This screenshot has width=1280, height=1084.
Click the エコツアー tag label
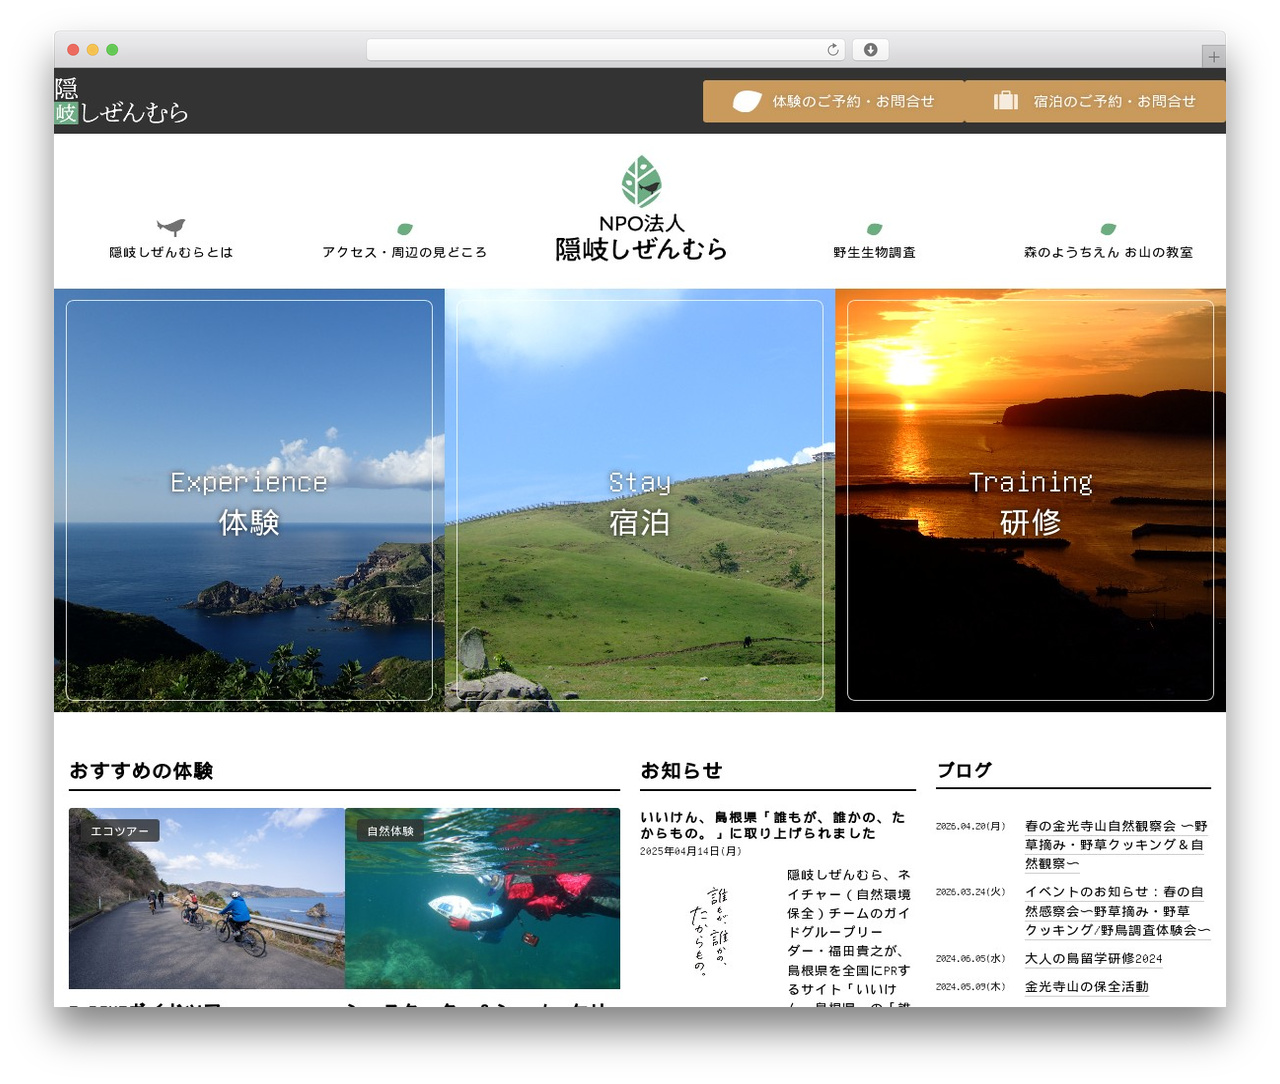point(119,831)
